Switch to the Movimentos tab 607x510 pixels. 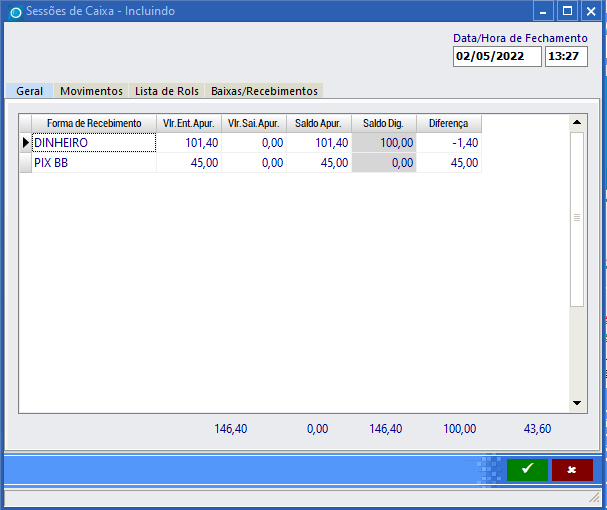(x=91, y=91)
